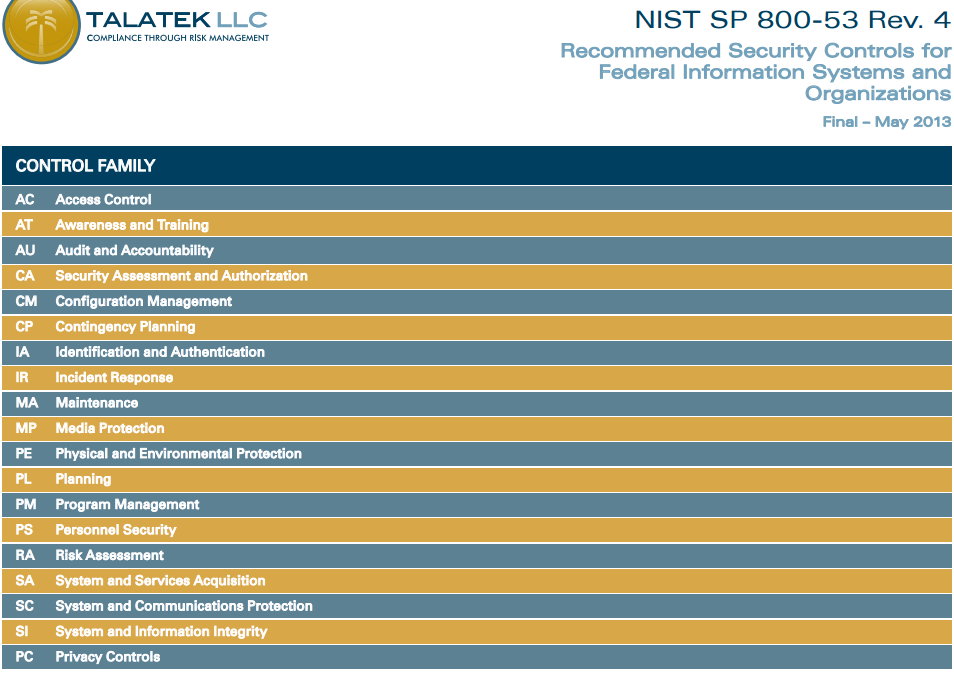
Task: Click the Maintenance control family
Action: pos(96,403)
